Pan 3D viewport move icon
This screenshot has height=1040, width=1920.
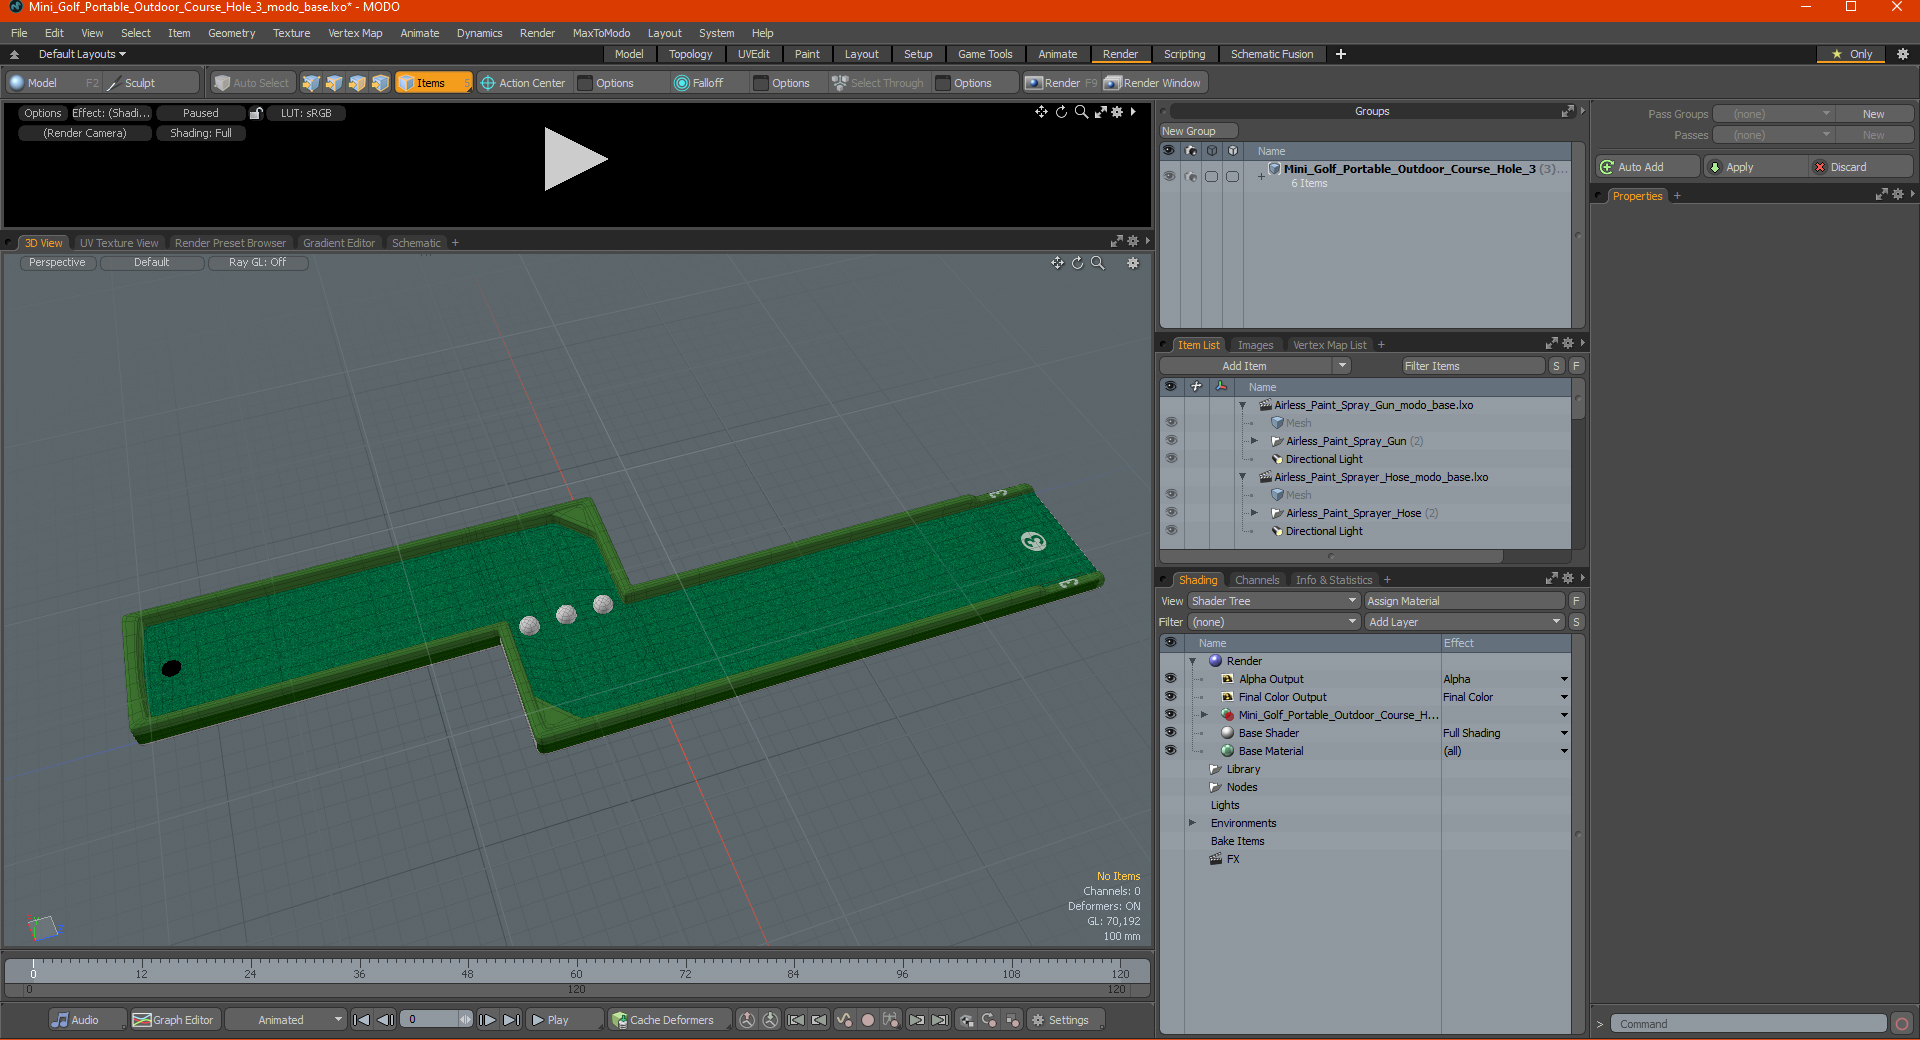click(x=1057, y=263)
